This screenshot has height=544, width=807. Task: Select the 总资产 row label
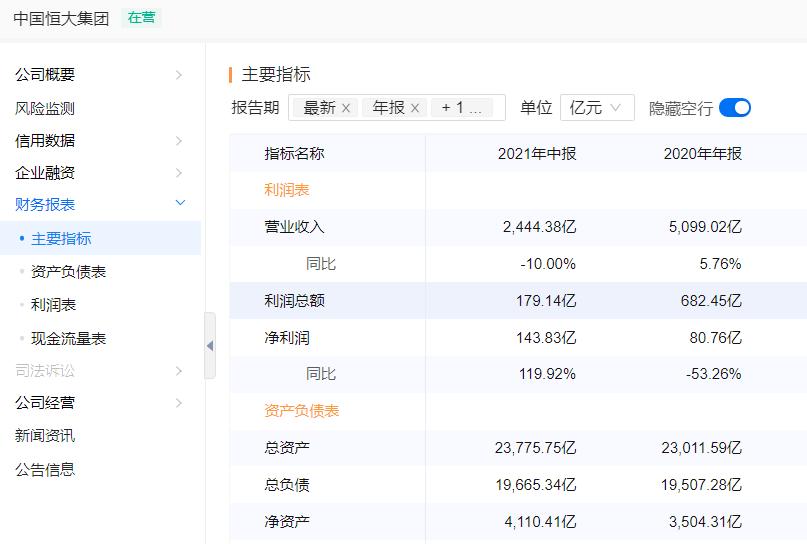[x=287, y=447]
